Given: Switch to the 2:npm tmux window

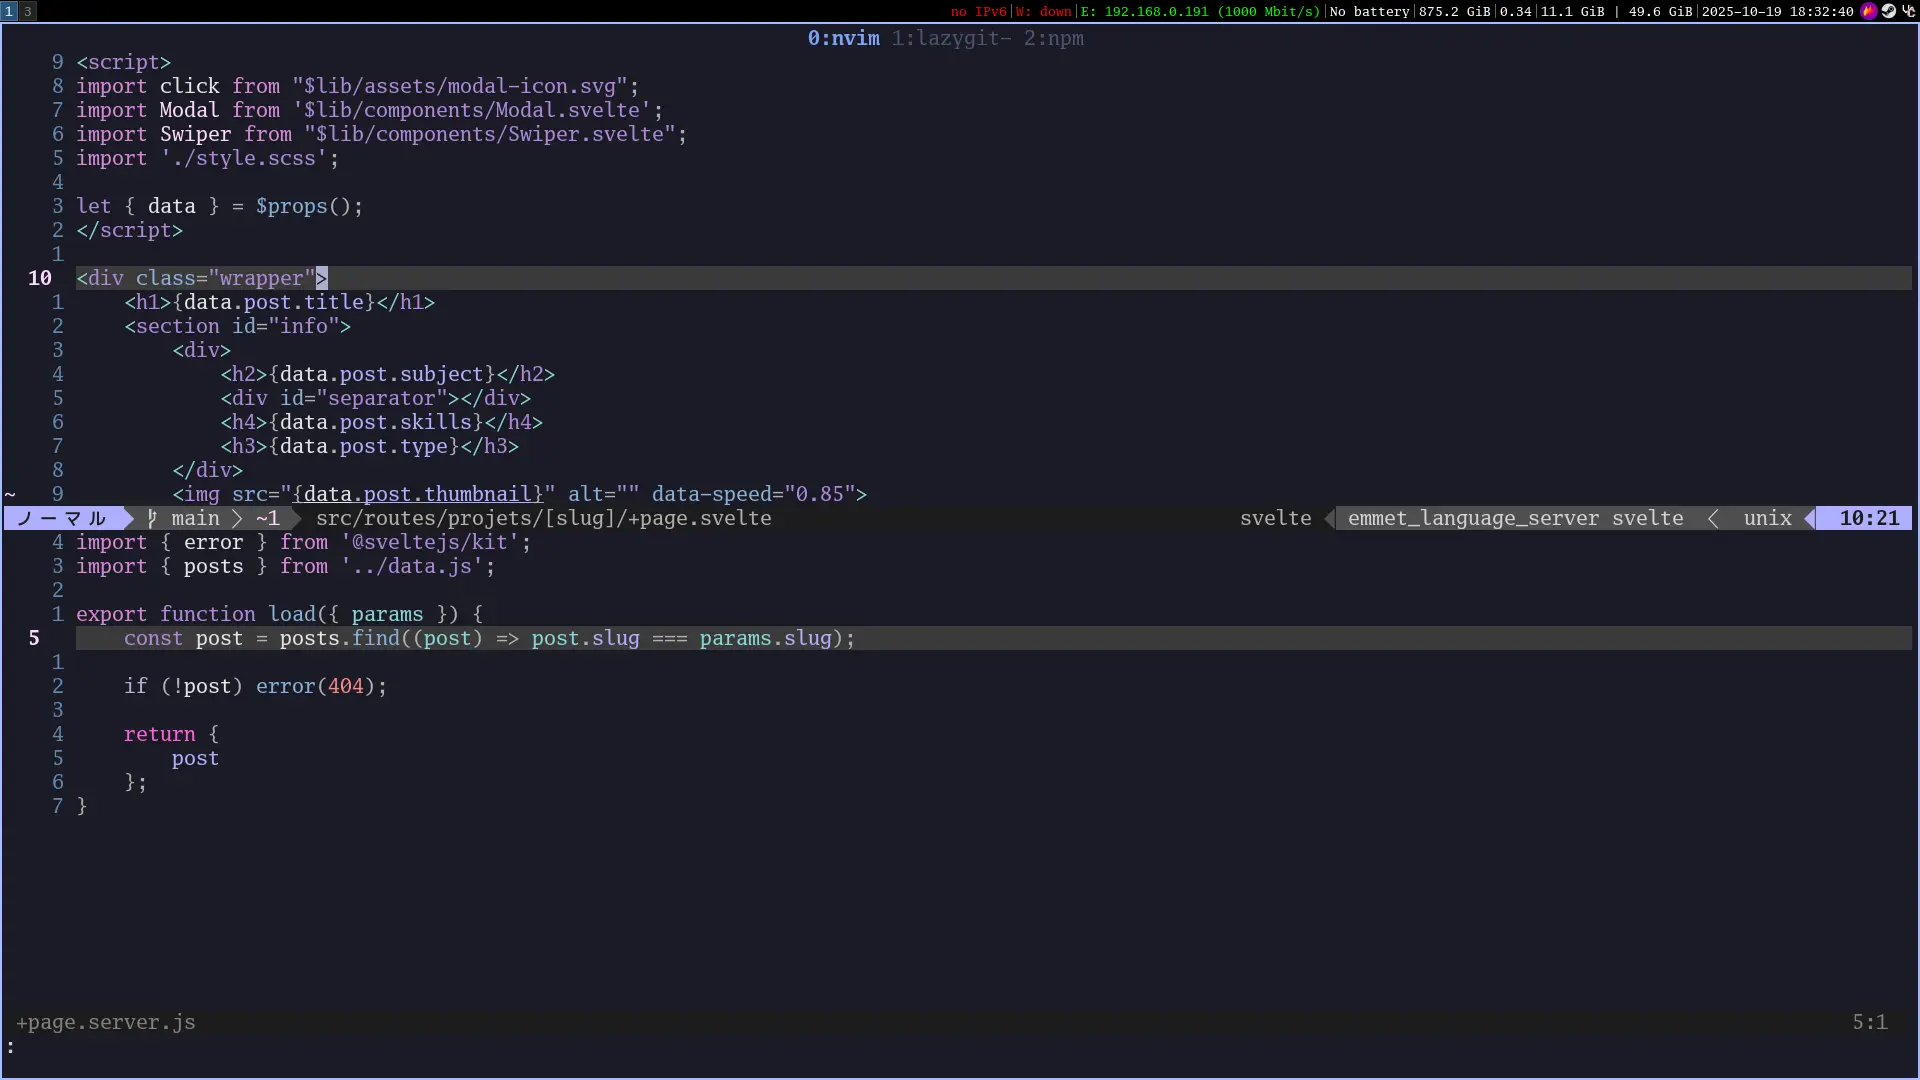Looking at the screenshot, I should point(1053,38).
